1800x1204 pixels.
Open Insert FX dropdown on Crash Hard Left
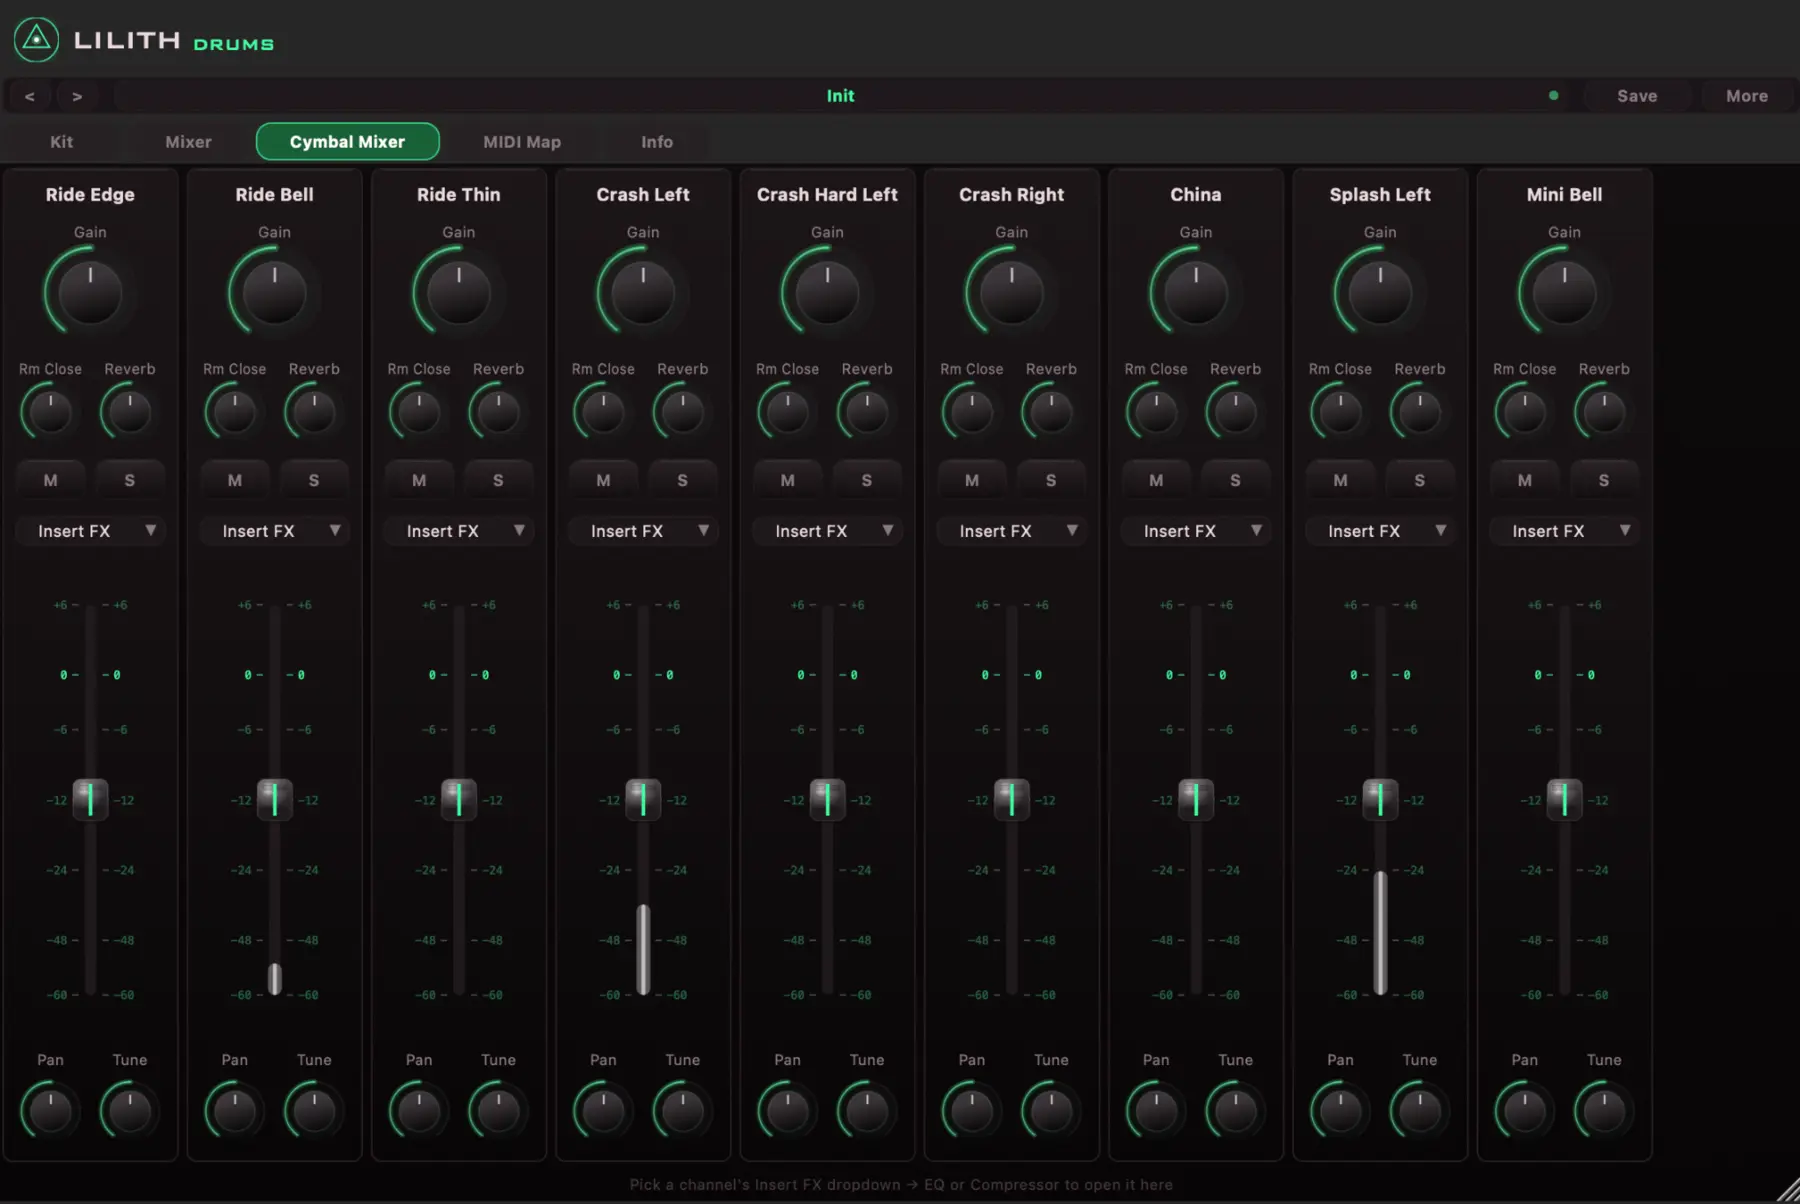pyautogui.click(x=827, y=531)
